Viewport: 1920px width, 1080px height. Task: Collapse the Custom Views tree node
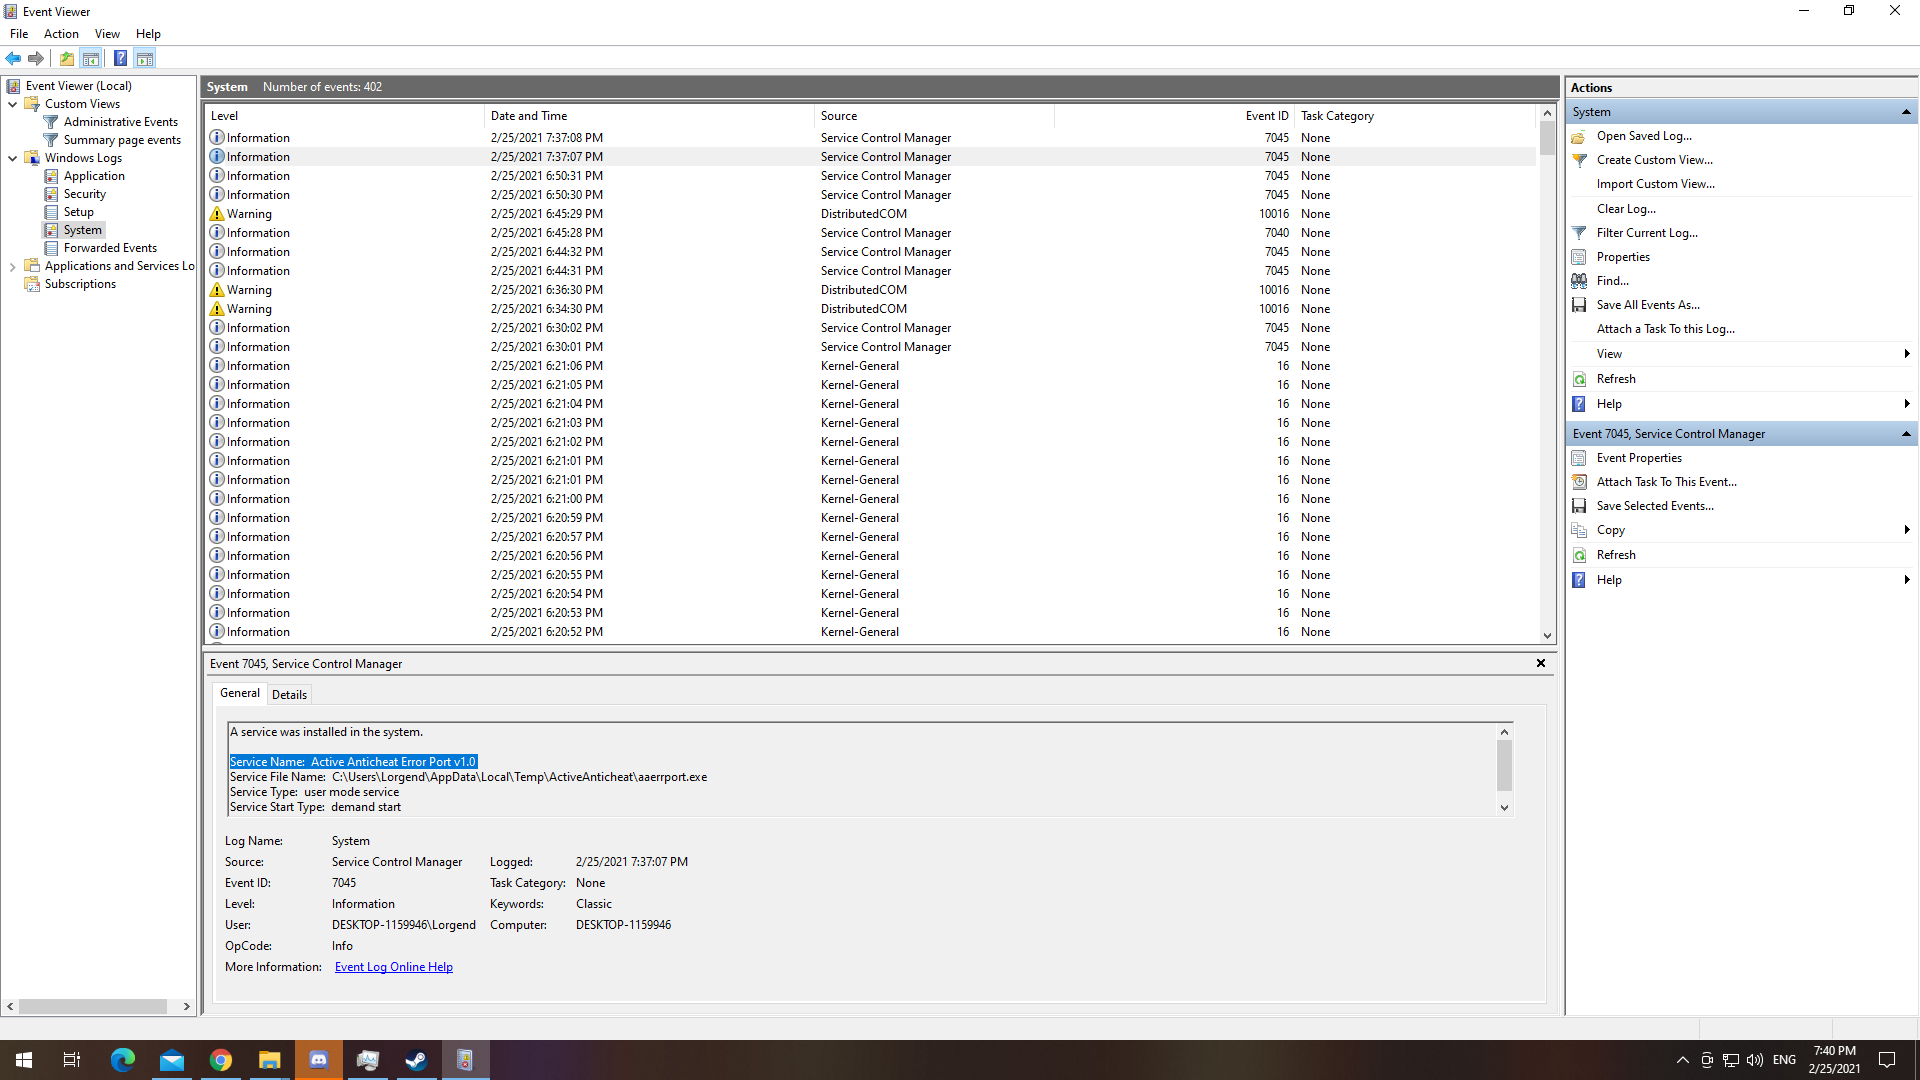(x=12, y=104)
